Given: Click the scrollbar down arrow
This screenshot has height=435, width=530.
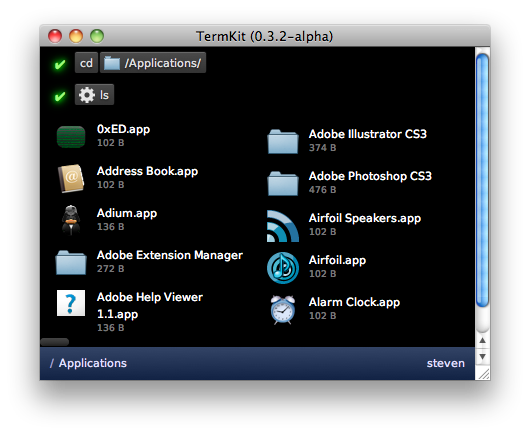Looking at the screenshot, I should click(483, 357).
